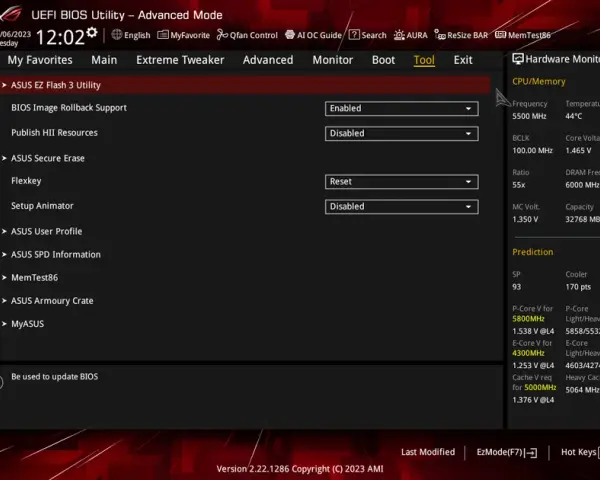The width and height of the screenshot is (600, 480).
Task: Open Setup Animator dropdown
Action: (x=401, y=207)
